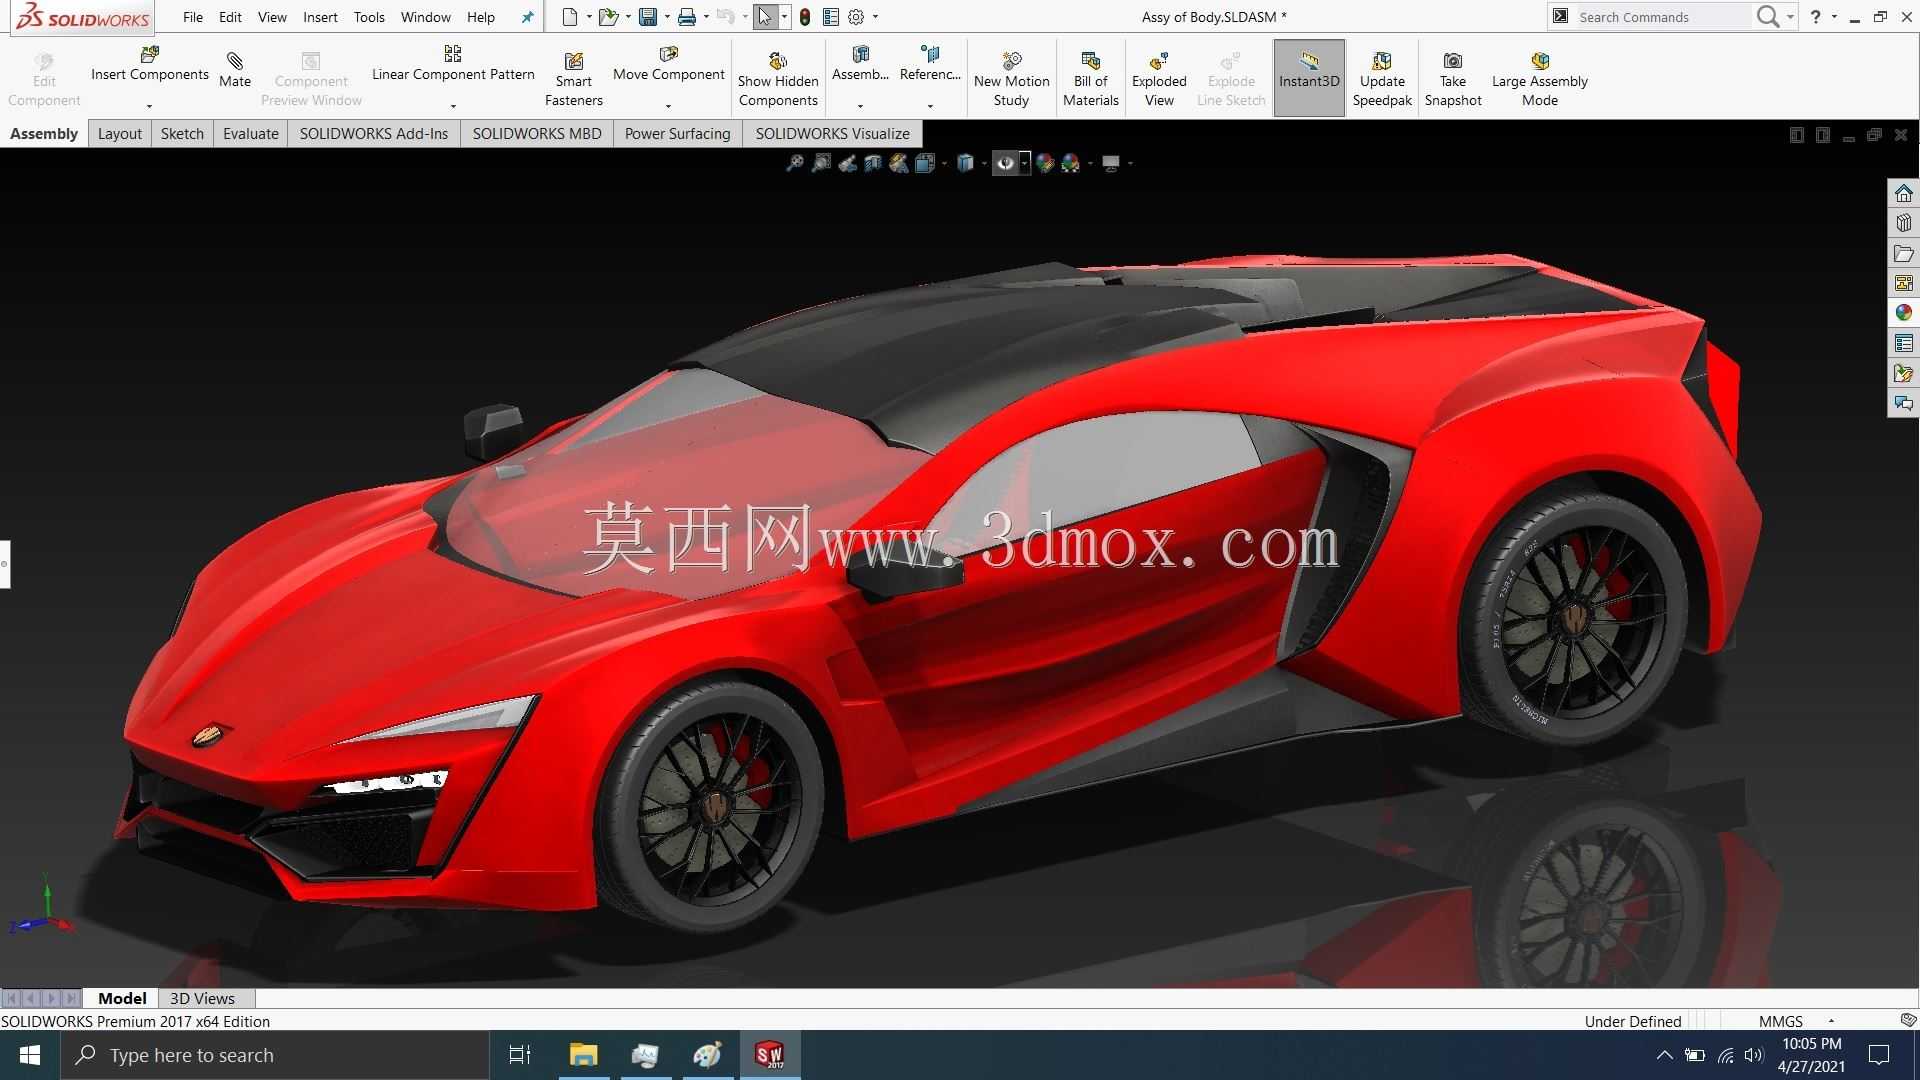Click Smart Fasteners
The height and width of the screenshot is (1080, 1920).
(x=574, y=80)
